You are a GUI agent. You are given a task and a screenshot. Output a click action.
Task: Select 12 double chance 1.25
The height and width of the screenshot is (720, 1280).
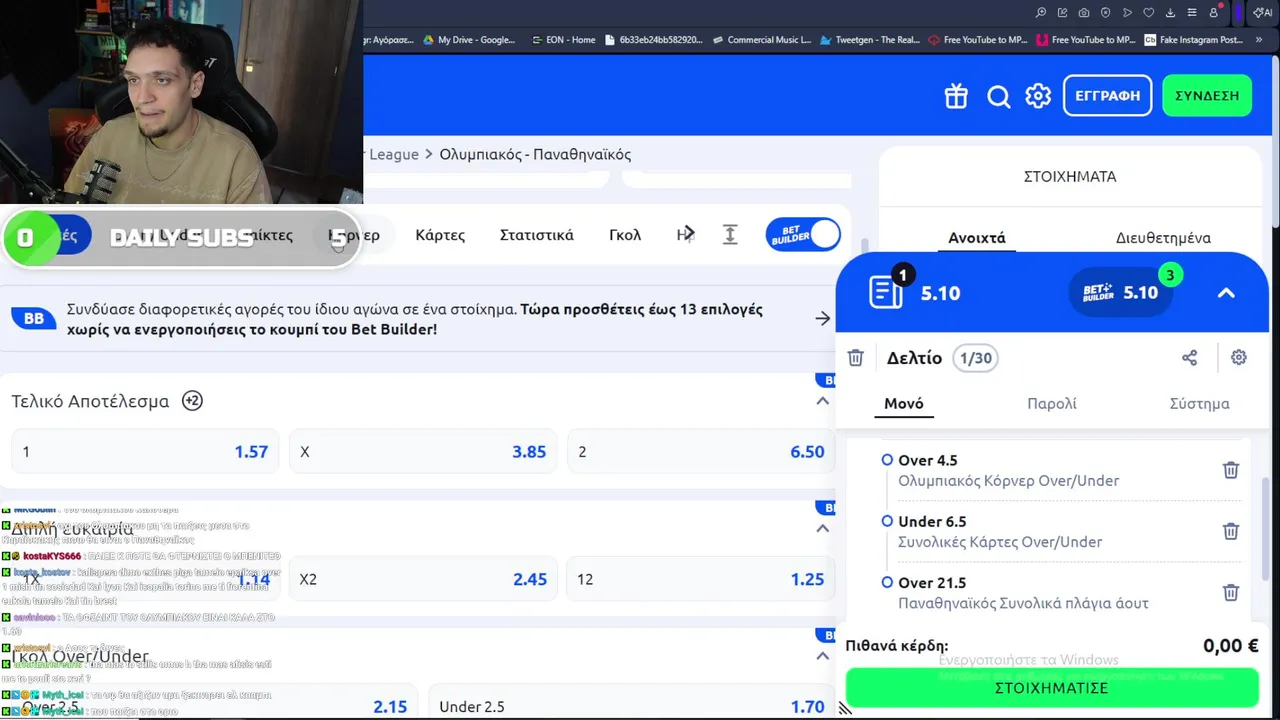point(700,579)
